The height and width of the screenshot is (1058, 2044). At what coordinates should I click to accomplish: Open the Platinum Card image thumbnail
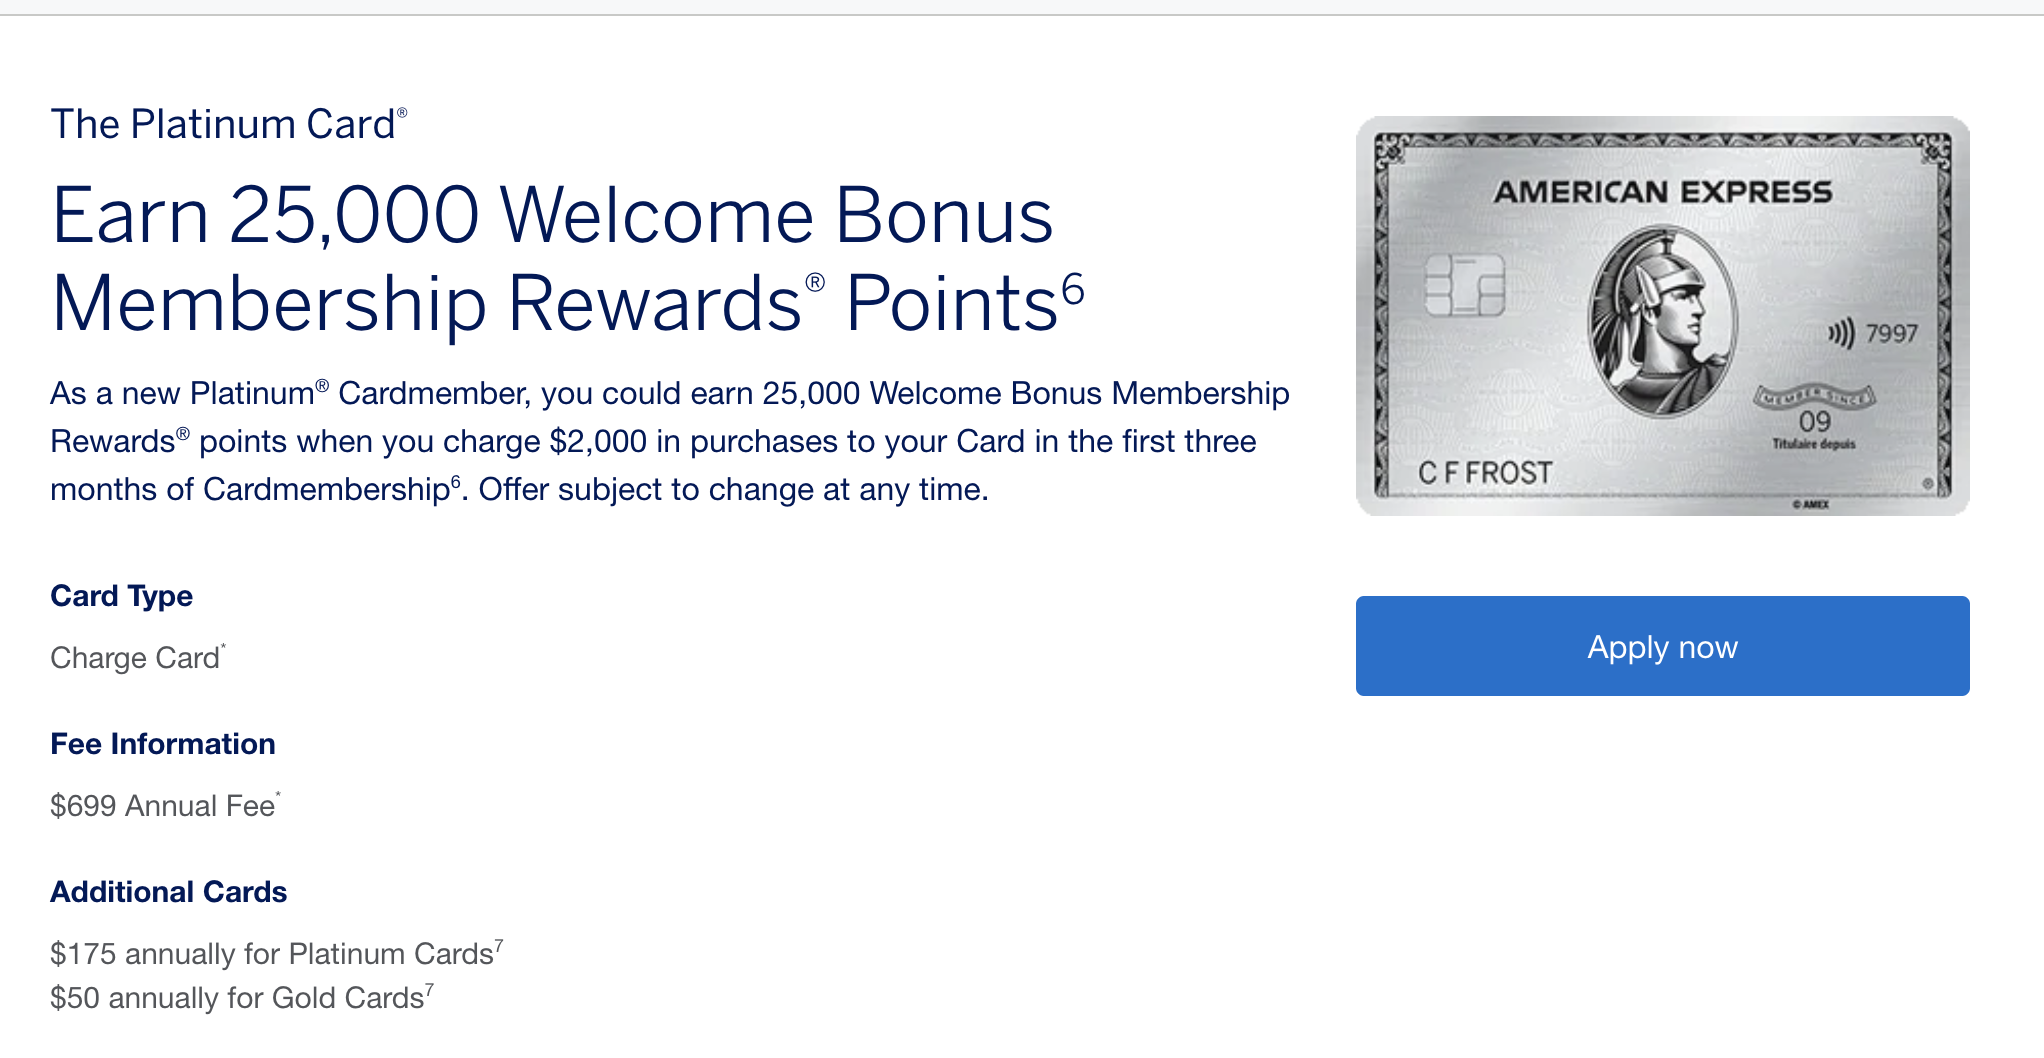click(x=1662, y=316)
